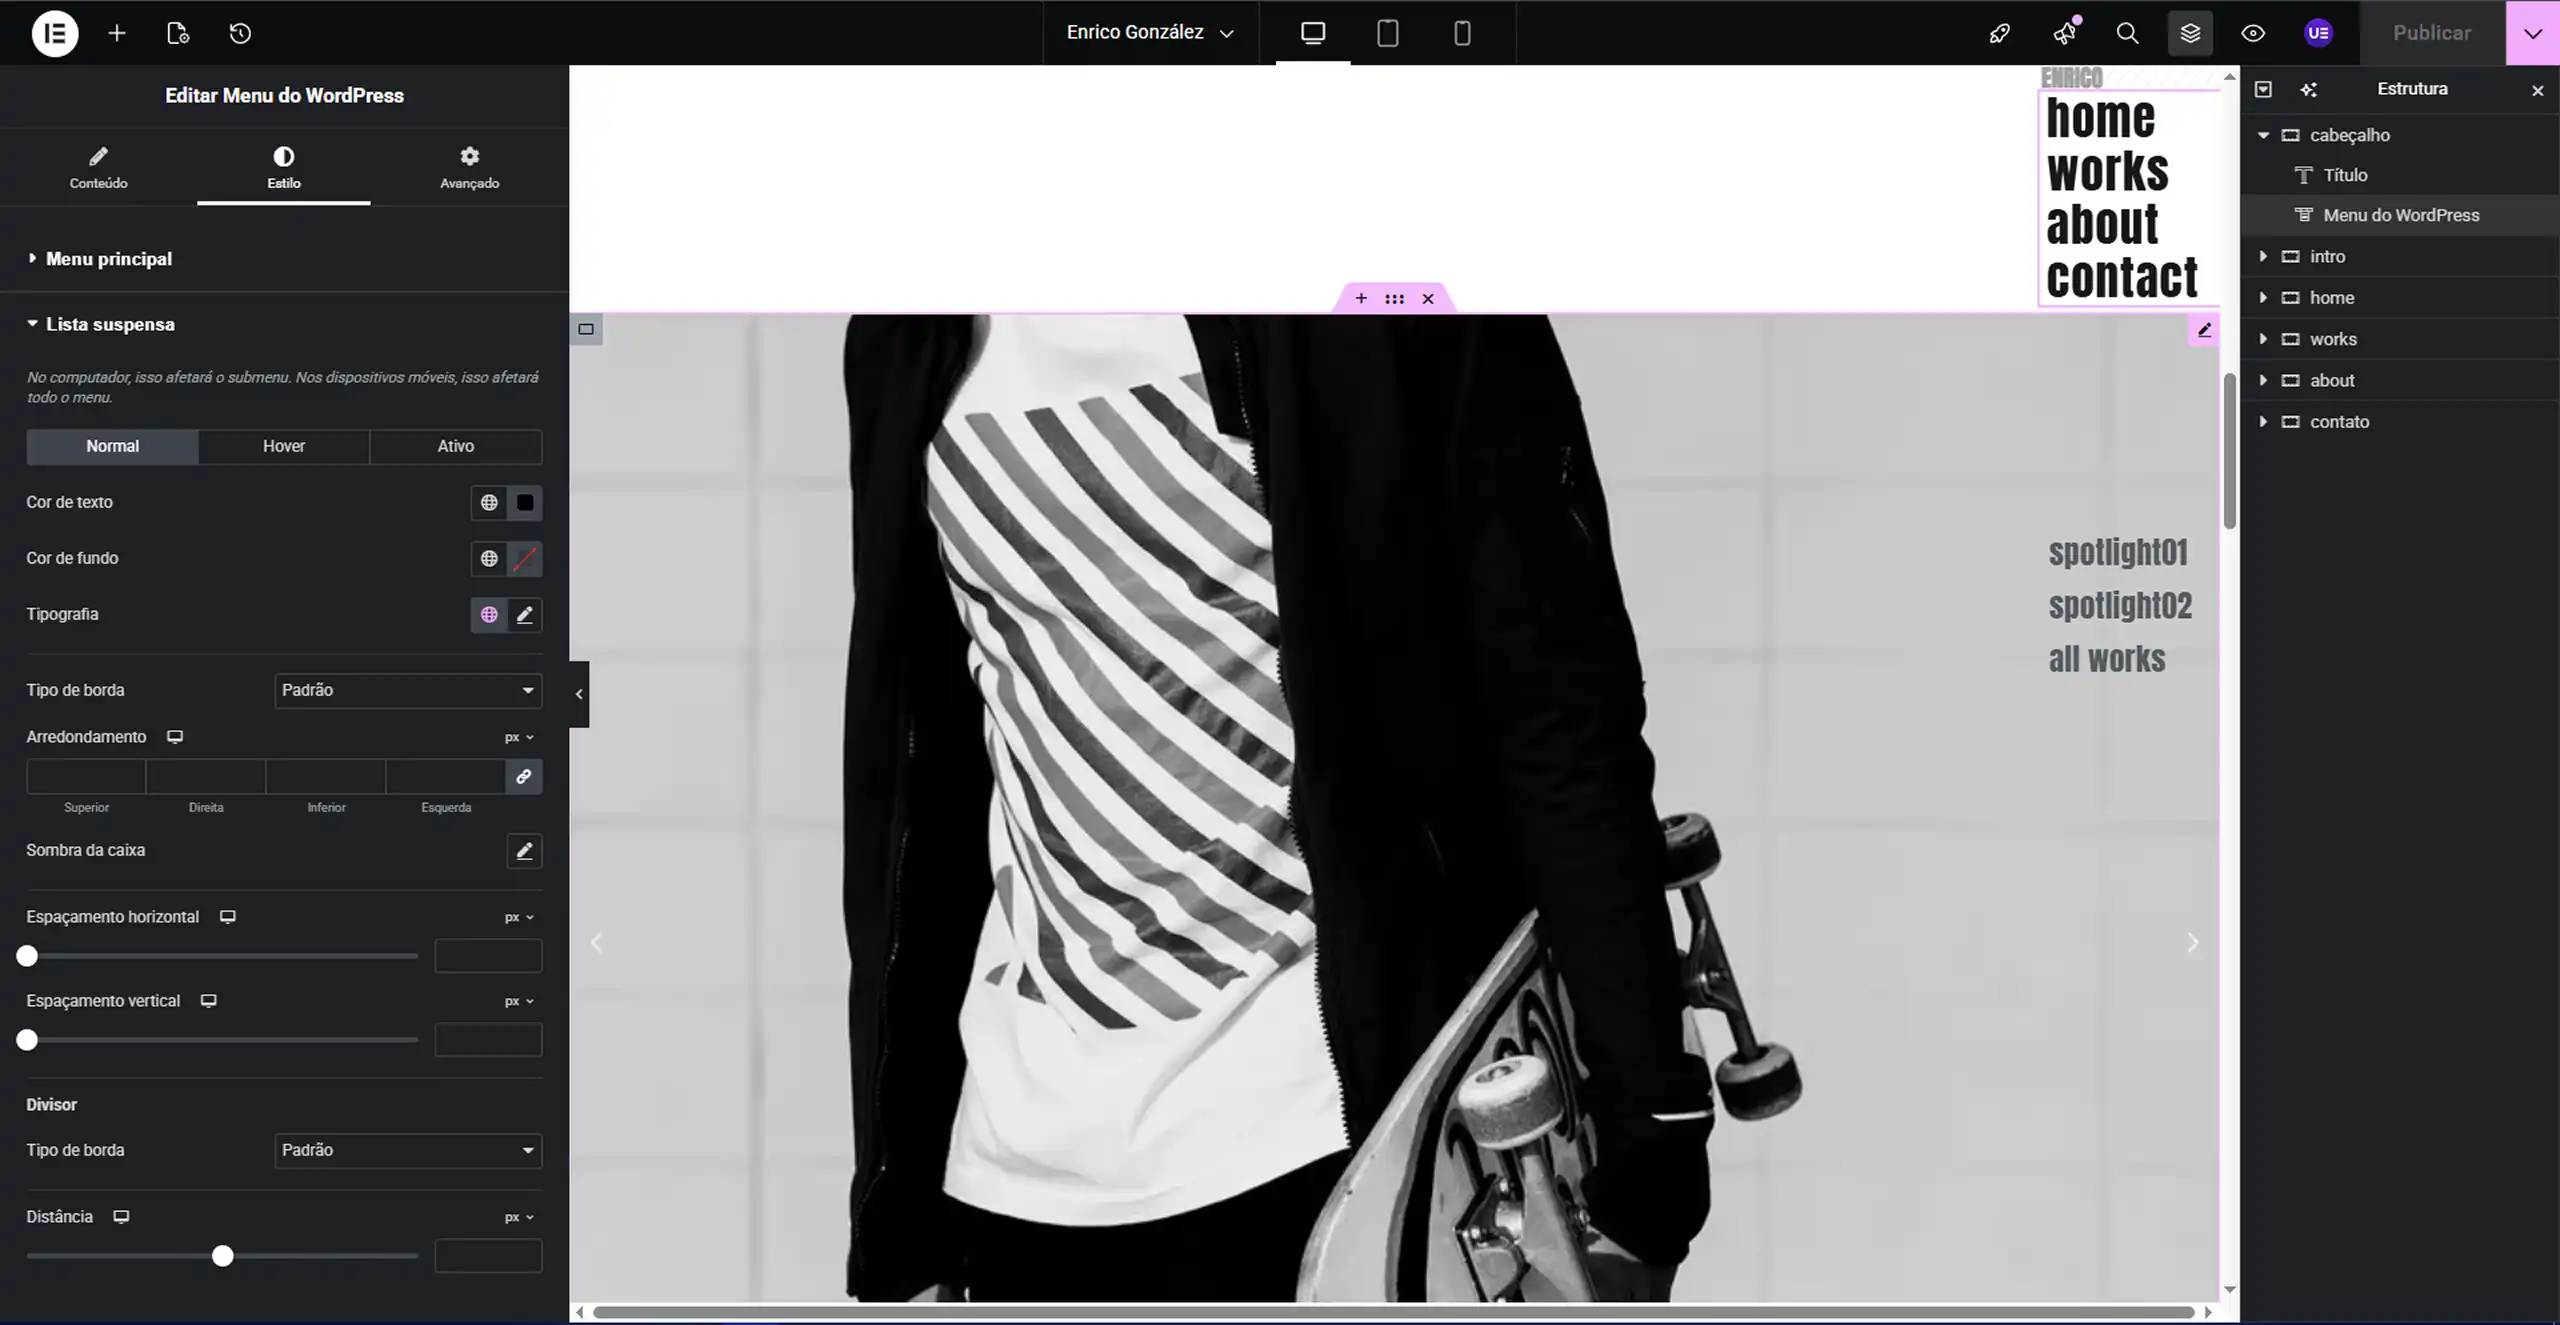The height and width of the screenshot is (1325, 2560).
Task: Toggle the preview eye icon
Action: (x=2252, y=33)
